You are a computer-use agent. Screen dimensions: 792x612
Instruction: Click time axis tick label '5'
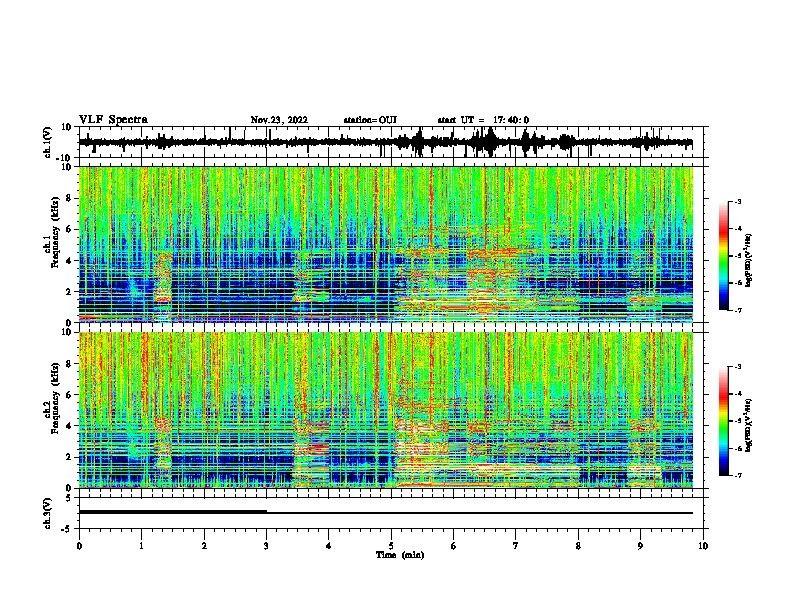(391, 546)
